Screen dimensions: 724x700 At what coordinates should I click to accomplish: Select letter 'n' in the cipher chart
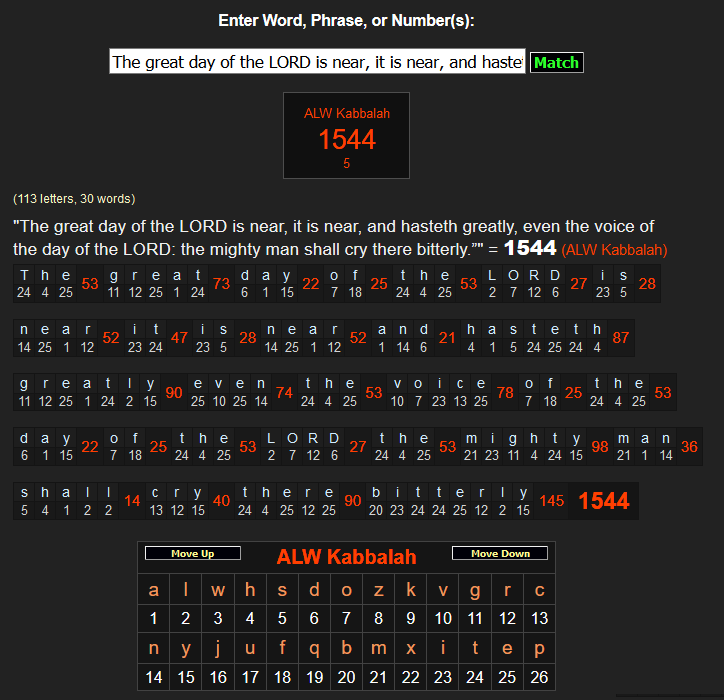[153, 648]
